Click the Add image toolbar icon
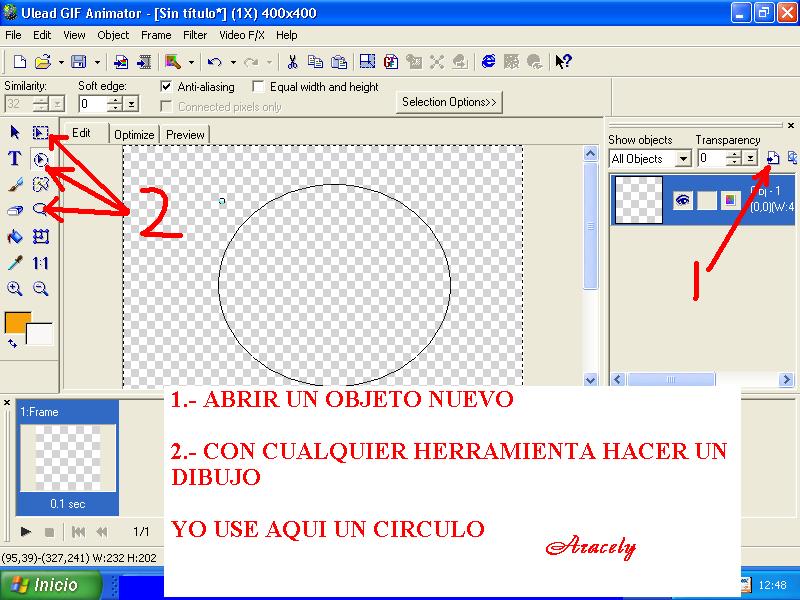This screenshot has width=800, height=600. tap(120, 62)
